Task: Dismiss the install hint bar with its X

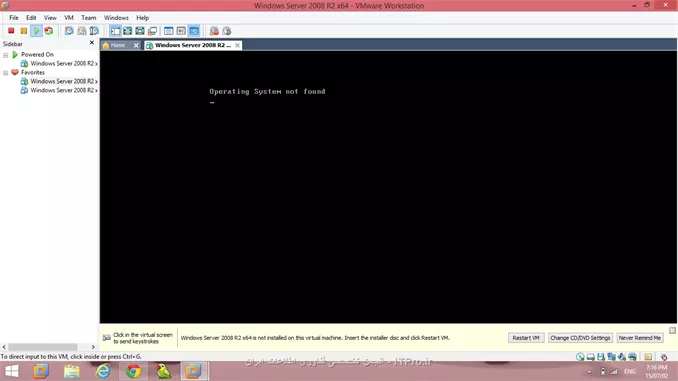Action: [672, 330]
